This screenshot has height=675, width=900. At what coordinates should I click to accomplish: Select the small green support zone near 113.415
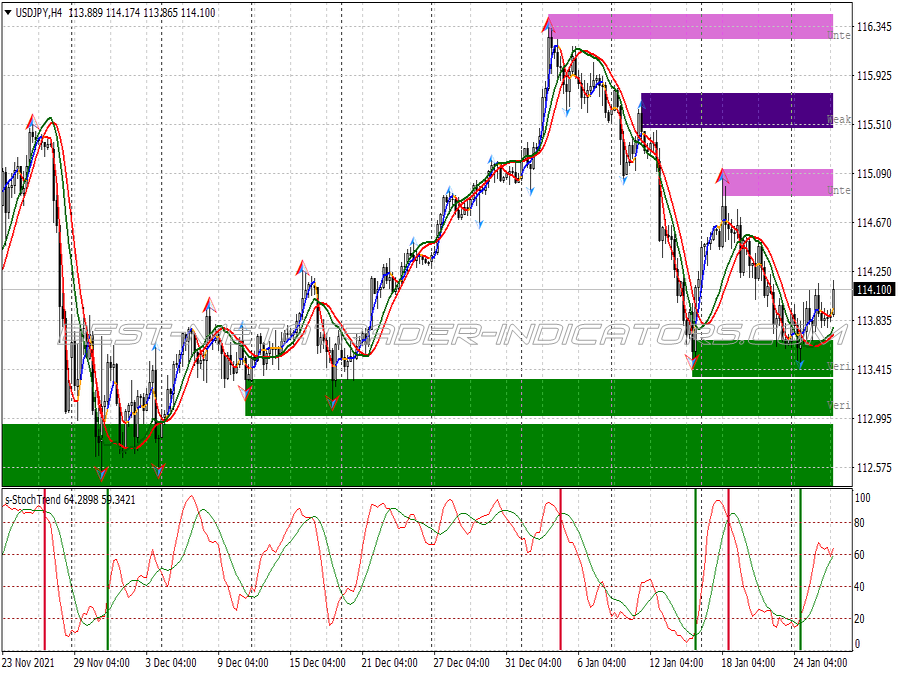point(762,358)
